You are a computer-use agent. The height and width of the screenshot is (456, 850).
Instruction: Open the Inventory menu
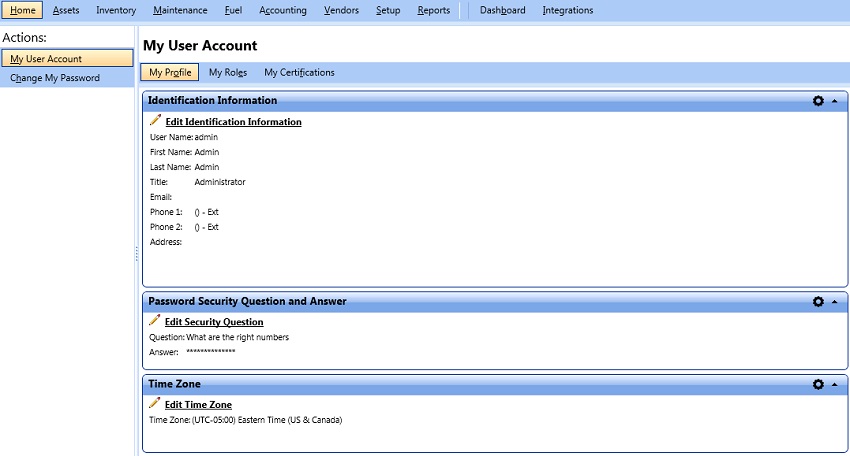116,10
